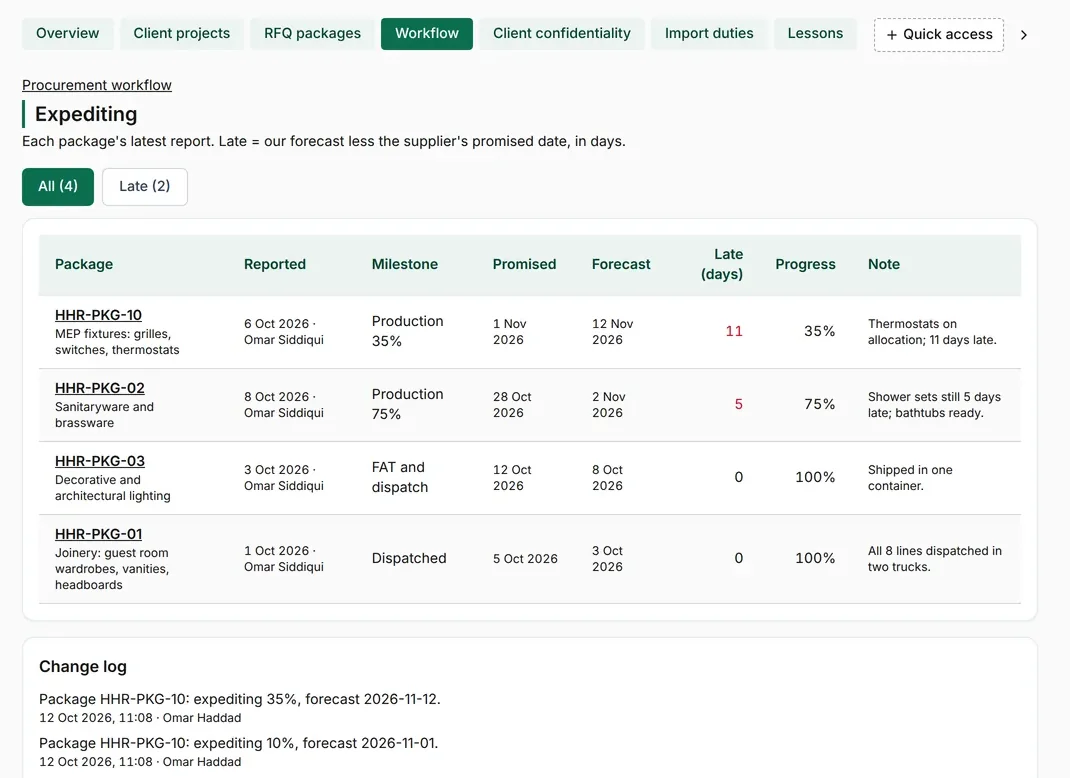
Task: Click change log entry 'expediting 10%, forecast 2026-11-01'
Action: click(238, 743)
